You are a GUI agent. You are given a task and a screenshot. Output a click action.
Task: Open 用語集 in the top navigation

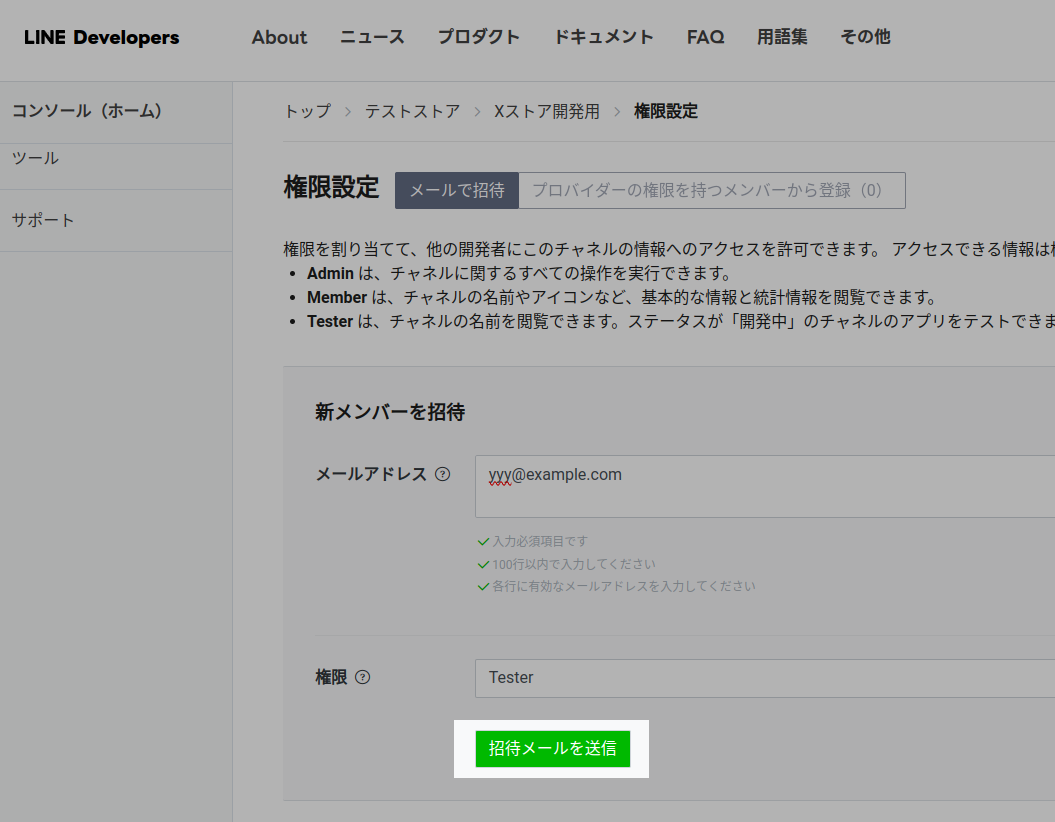click(x=782, y=38)
